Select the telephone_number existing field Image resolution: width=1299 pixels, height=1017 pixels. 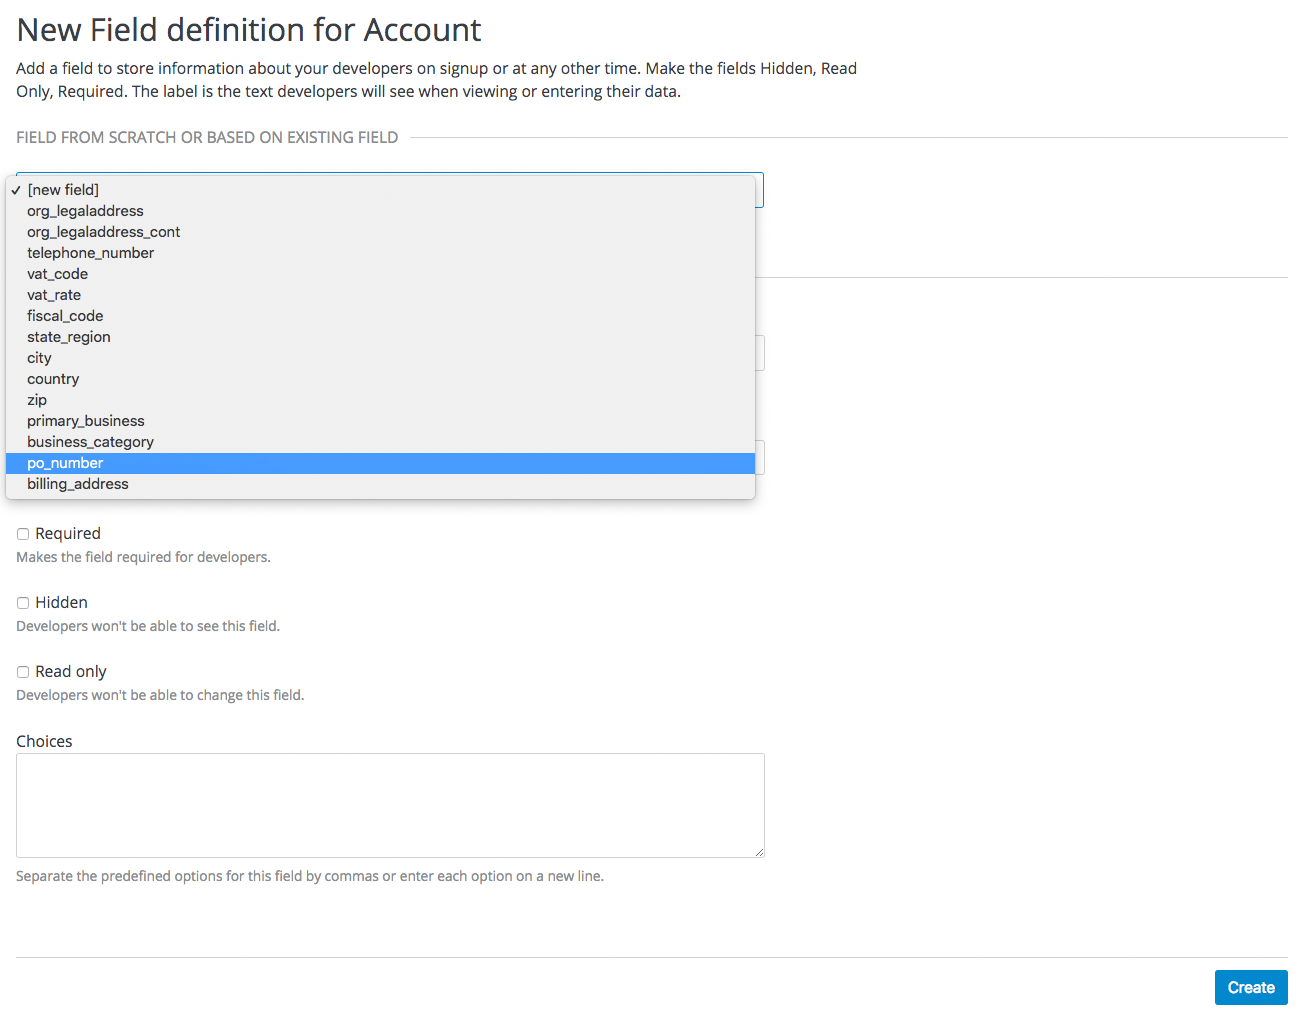90,252
